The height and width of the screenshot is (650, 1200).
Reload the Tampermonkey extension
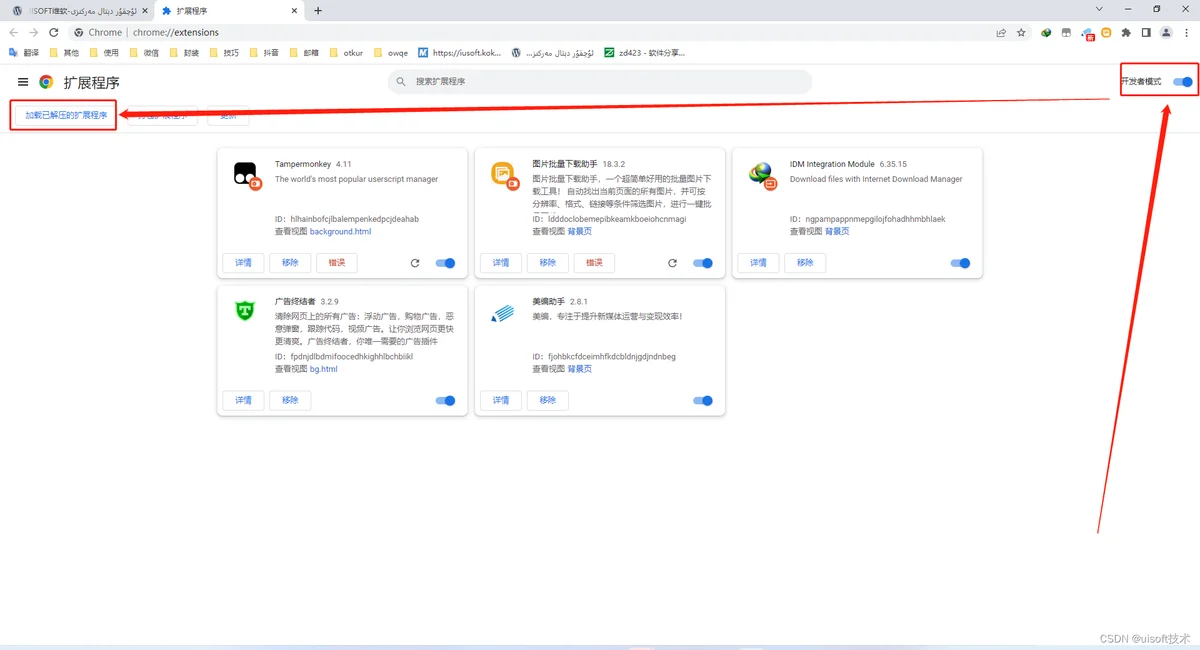coord(415,263)
